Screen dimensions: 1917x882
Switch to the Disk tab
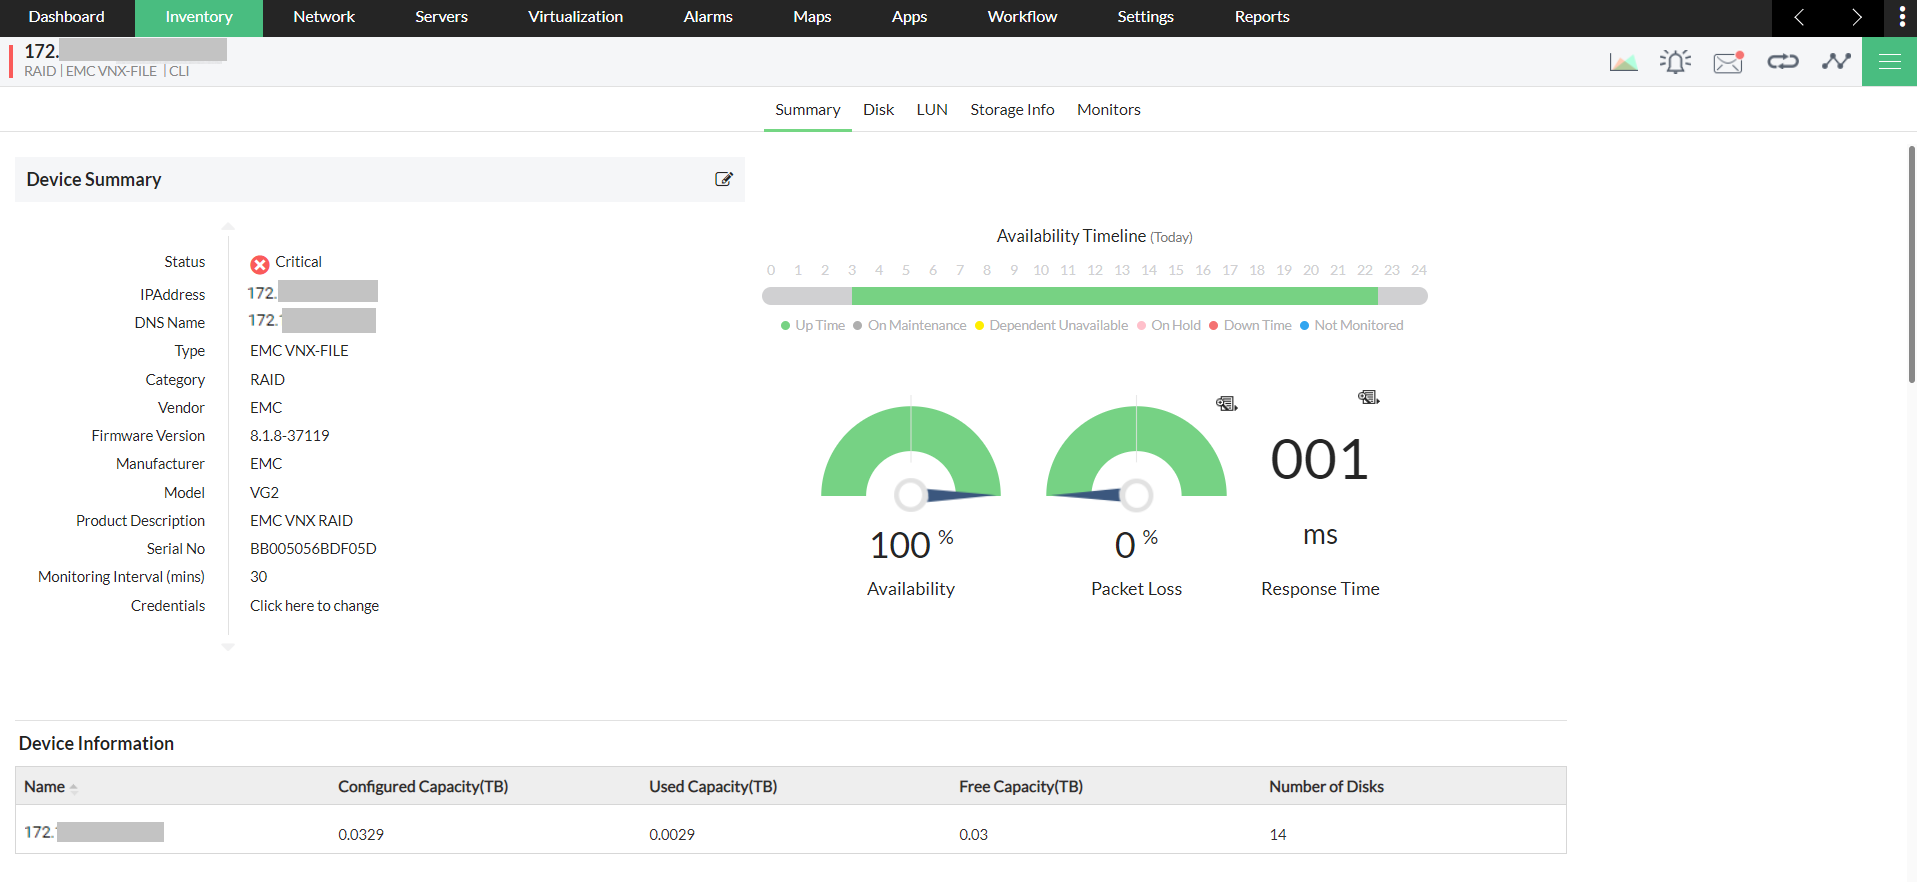(878, 110)
